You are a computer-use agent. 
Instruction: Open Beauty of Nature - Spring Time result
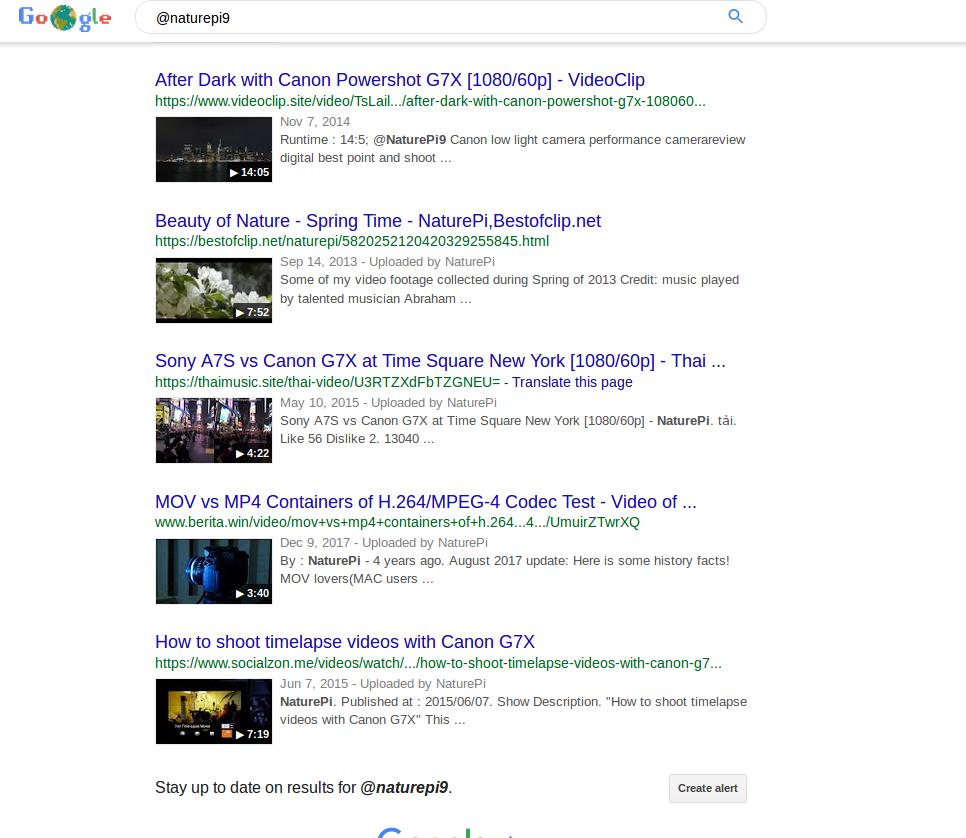click(378, 221)
